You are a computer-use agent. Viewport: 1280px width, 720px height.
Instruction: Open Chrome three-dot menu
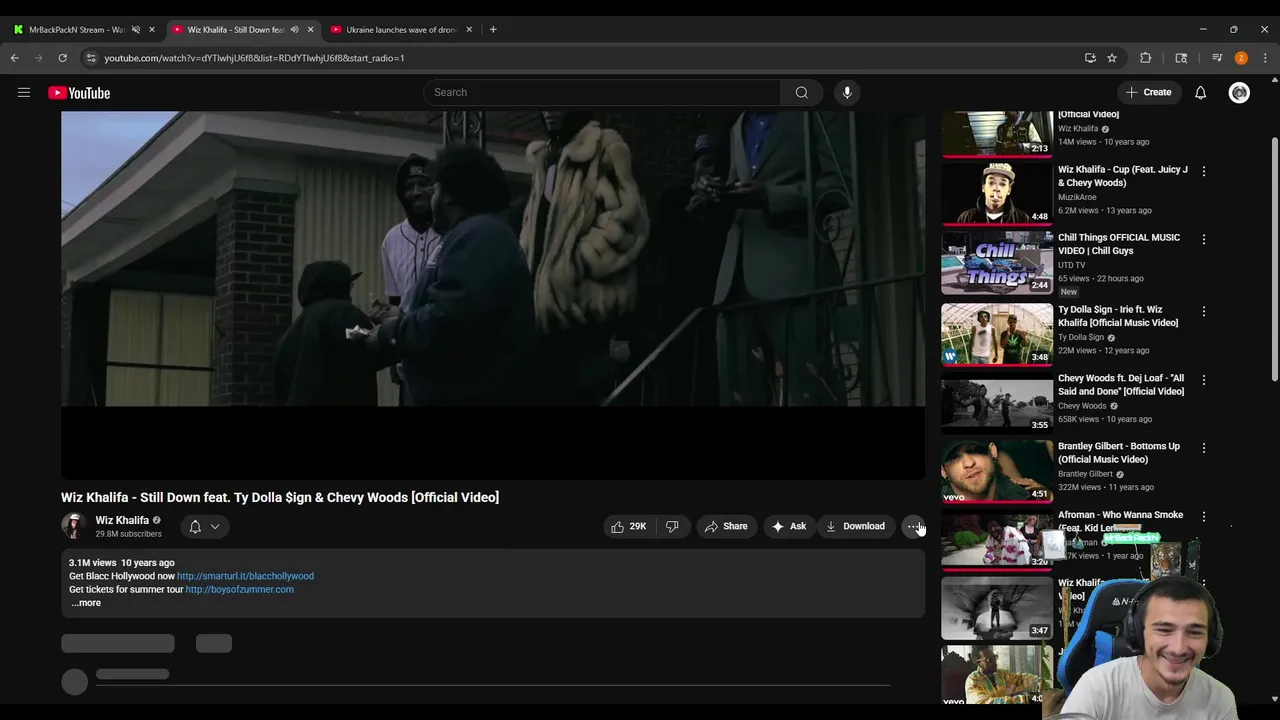(1265, 58)
